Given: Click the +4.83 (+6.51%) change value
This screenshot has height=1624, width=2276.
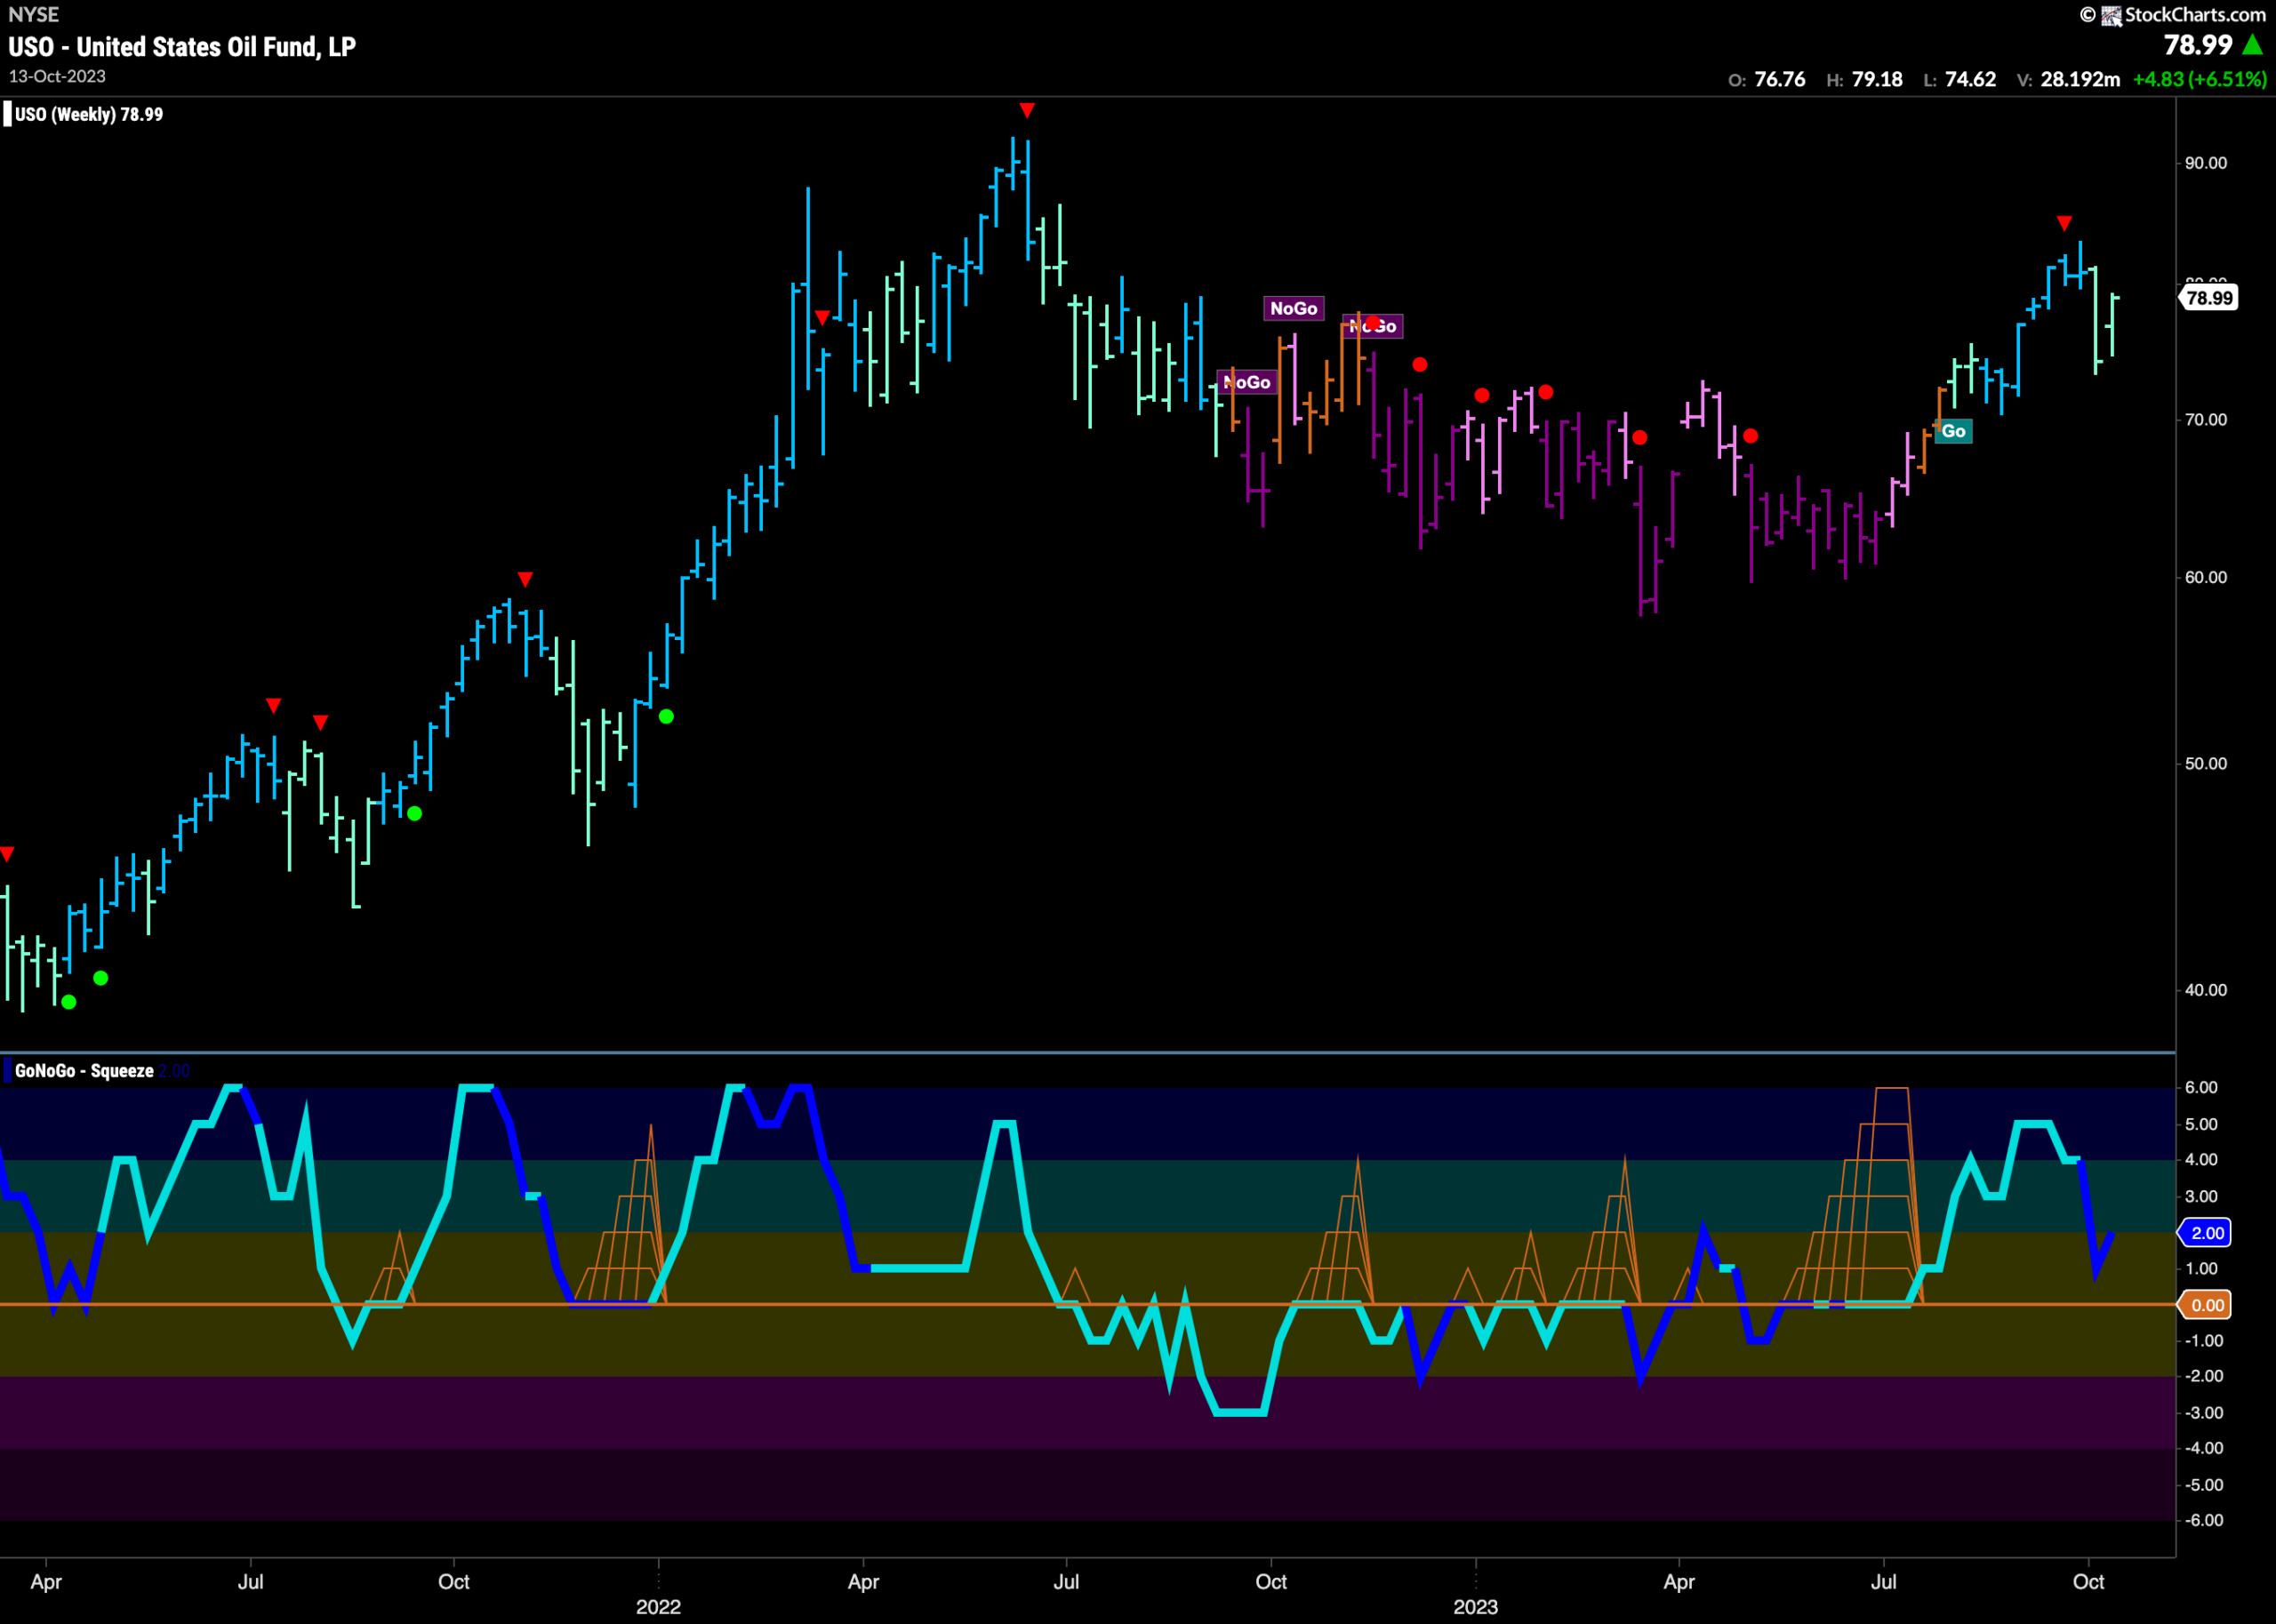Looking at the screenshot, I should click(x=2199, y=80).
